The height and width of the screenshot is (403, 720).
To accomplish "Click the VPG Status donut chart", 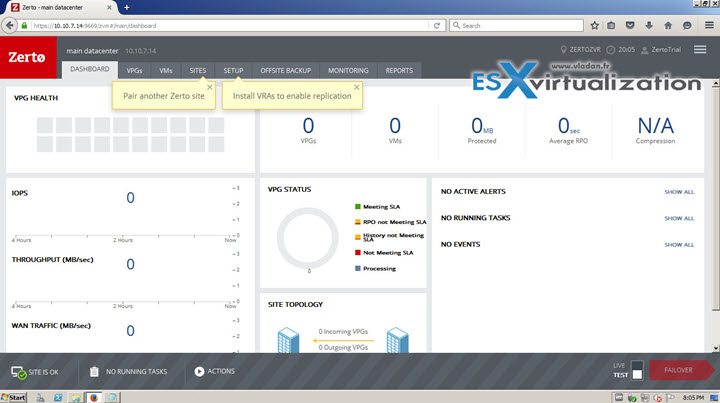I will (x=308, y=238).
